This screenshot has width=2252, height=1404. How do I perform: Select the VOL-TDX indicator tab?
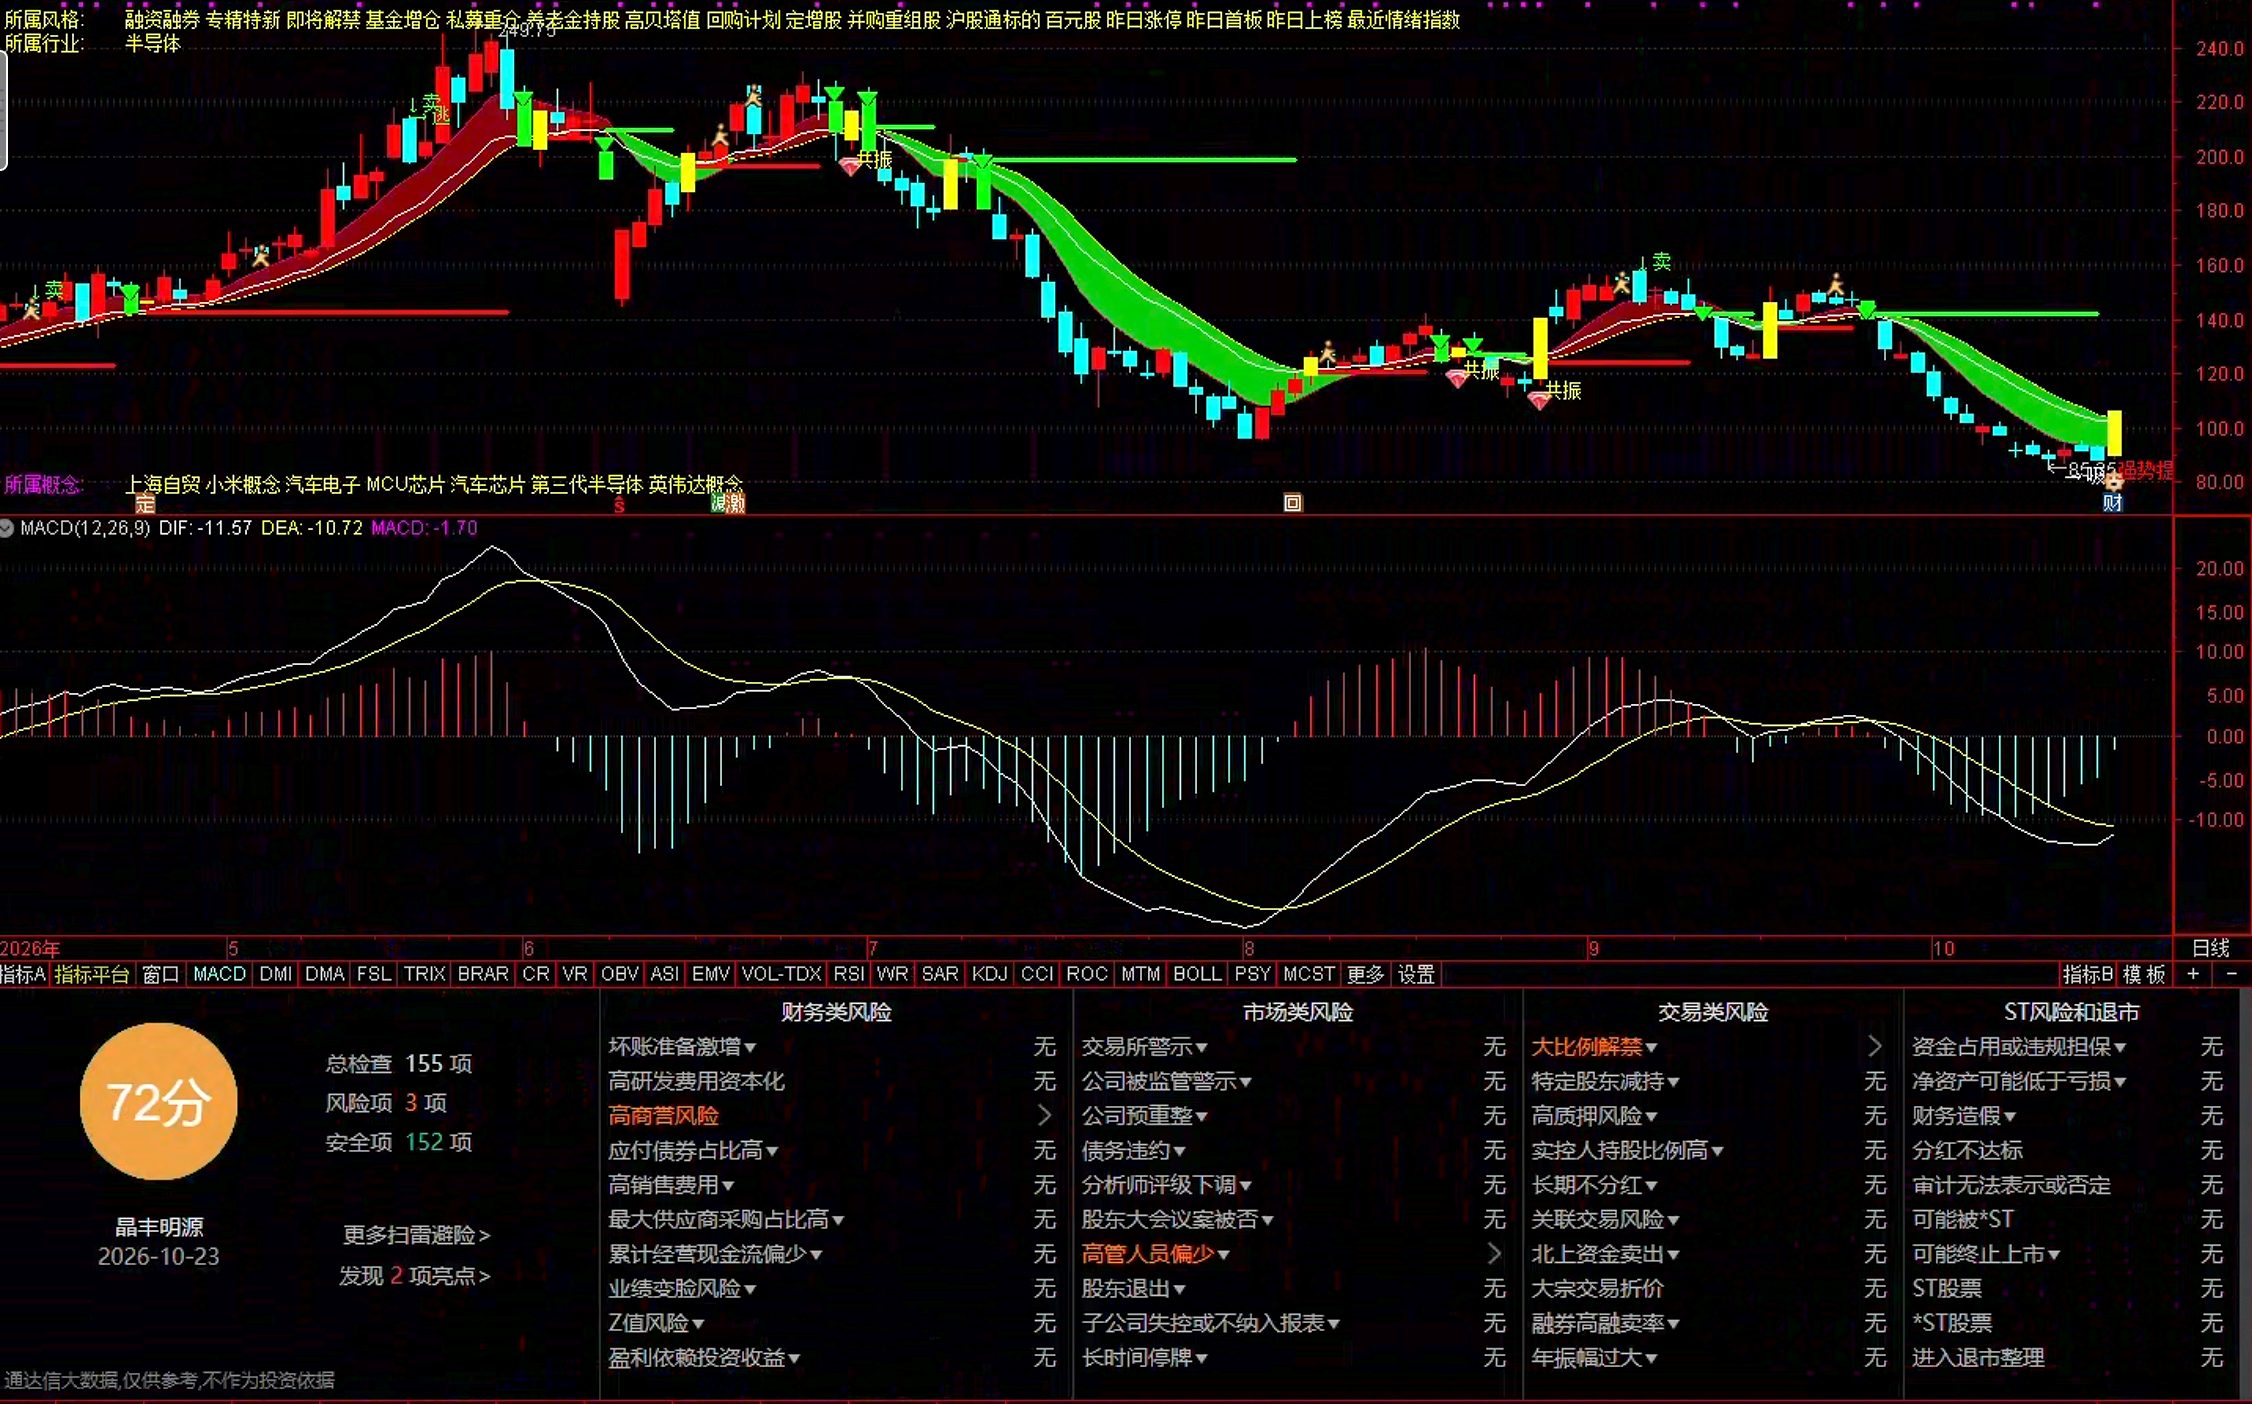781,974
